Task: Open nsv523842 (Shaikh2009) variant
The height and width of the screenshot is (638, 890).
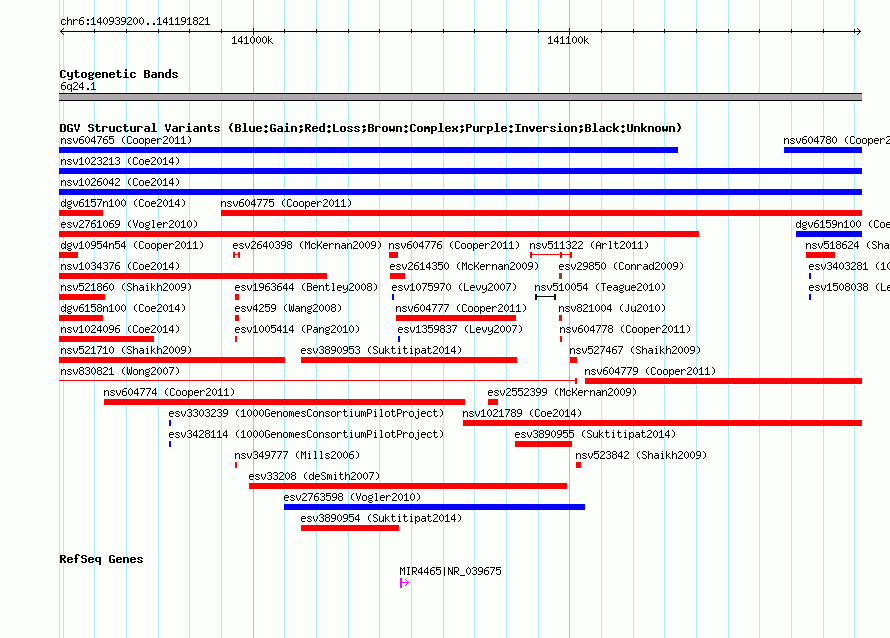Action: click(641, 455)
